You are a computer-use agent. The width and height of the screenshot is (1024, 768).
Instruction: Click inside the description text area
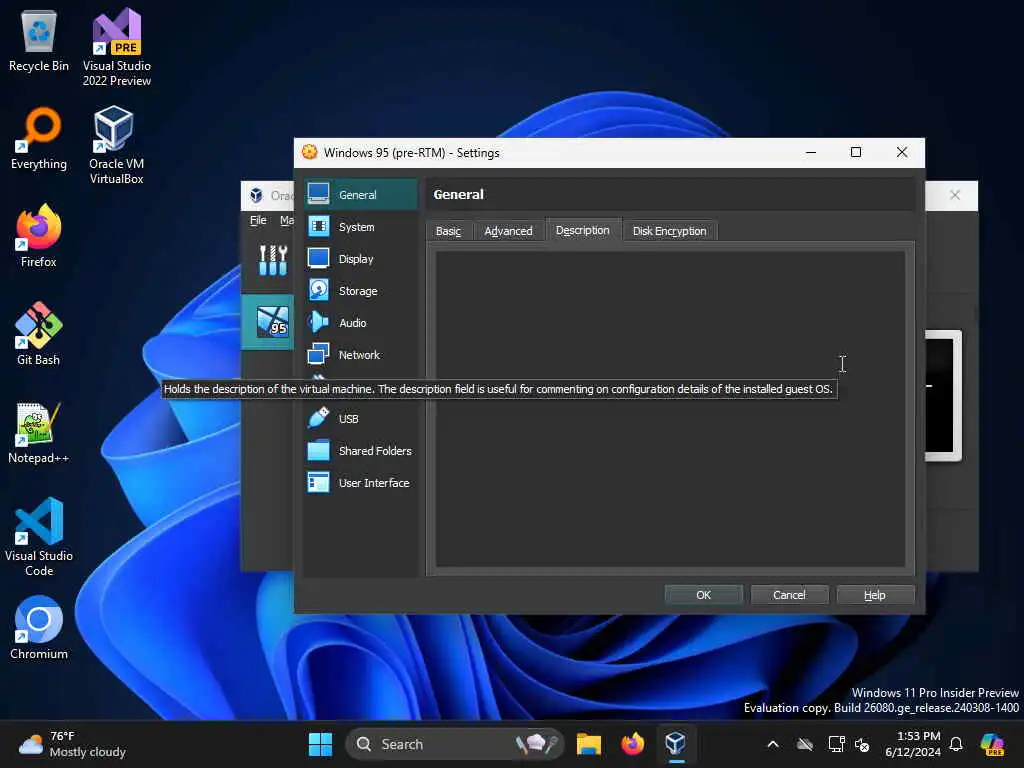point(670,409)
